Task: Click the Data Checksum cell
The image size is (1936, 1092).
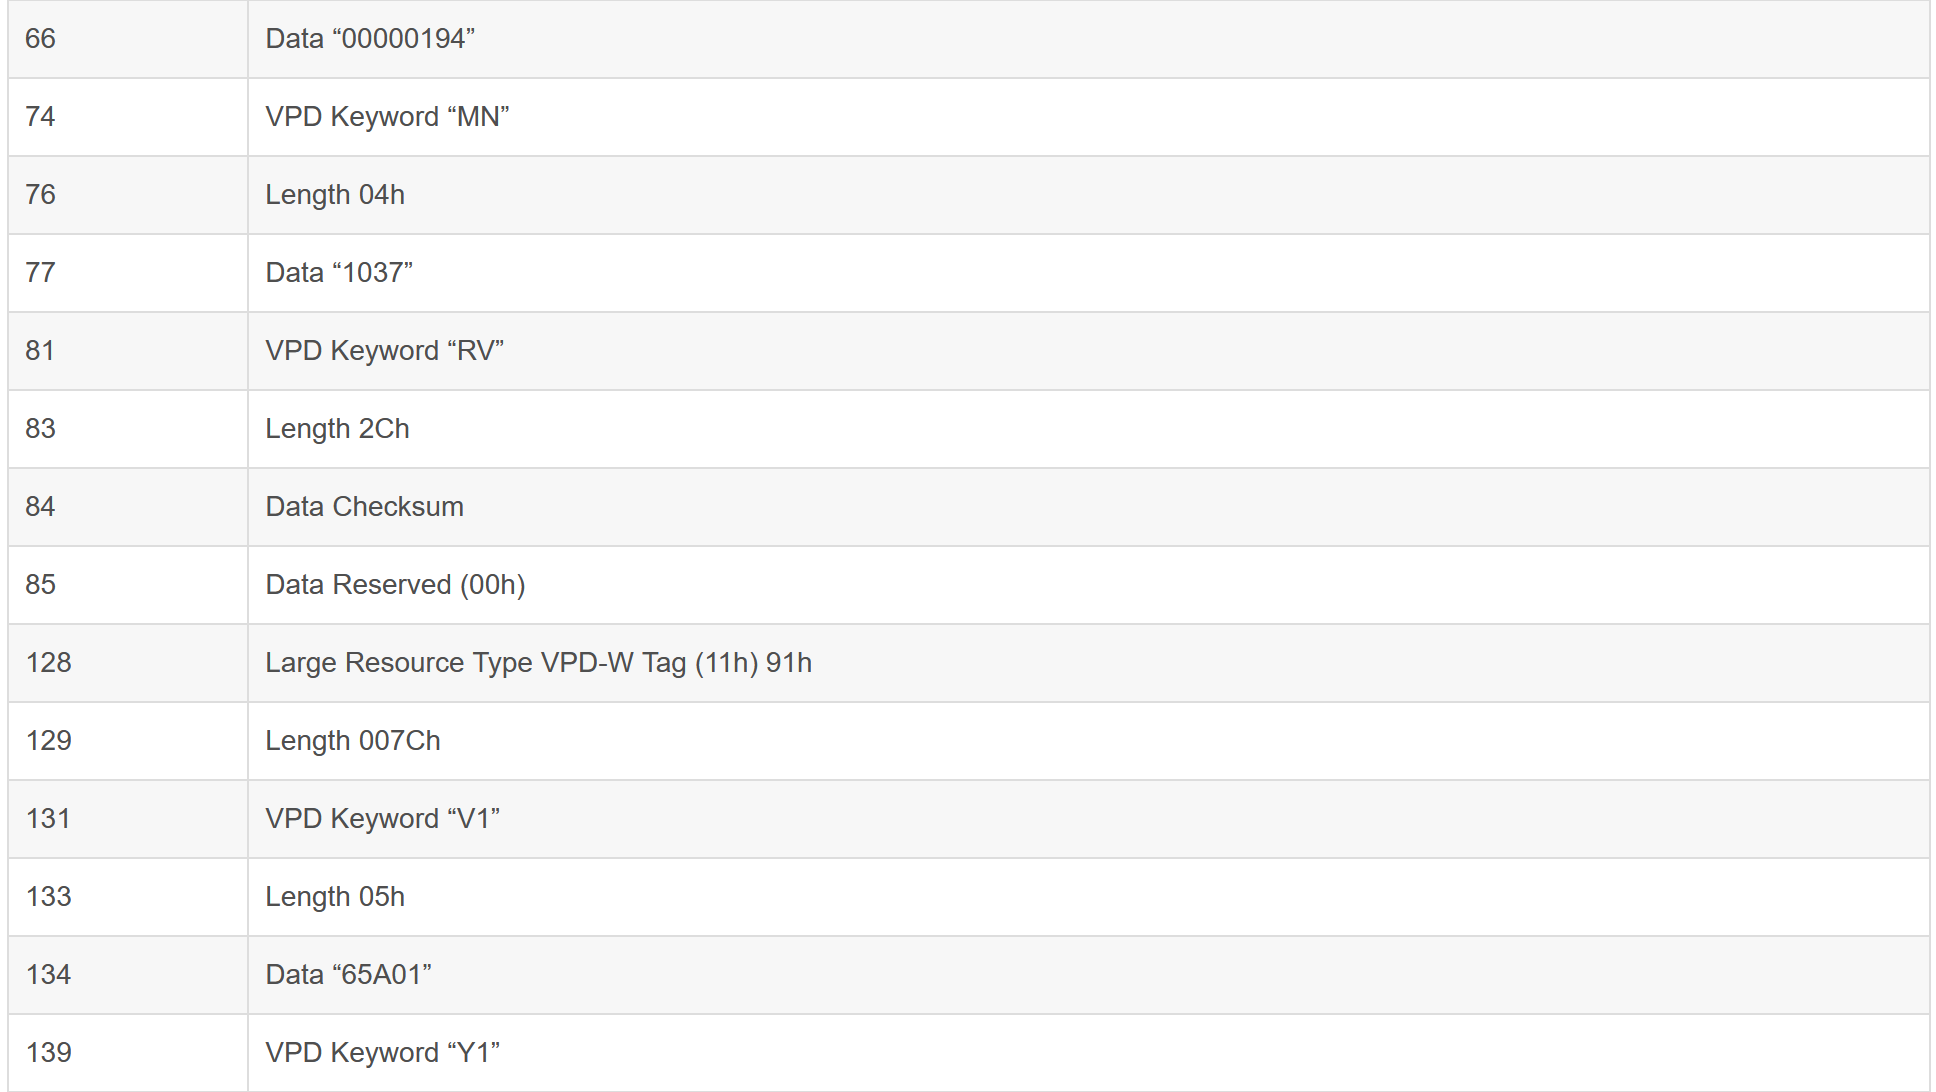Action: (x=364, y=507)
